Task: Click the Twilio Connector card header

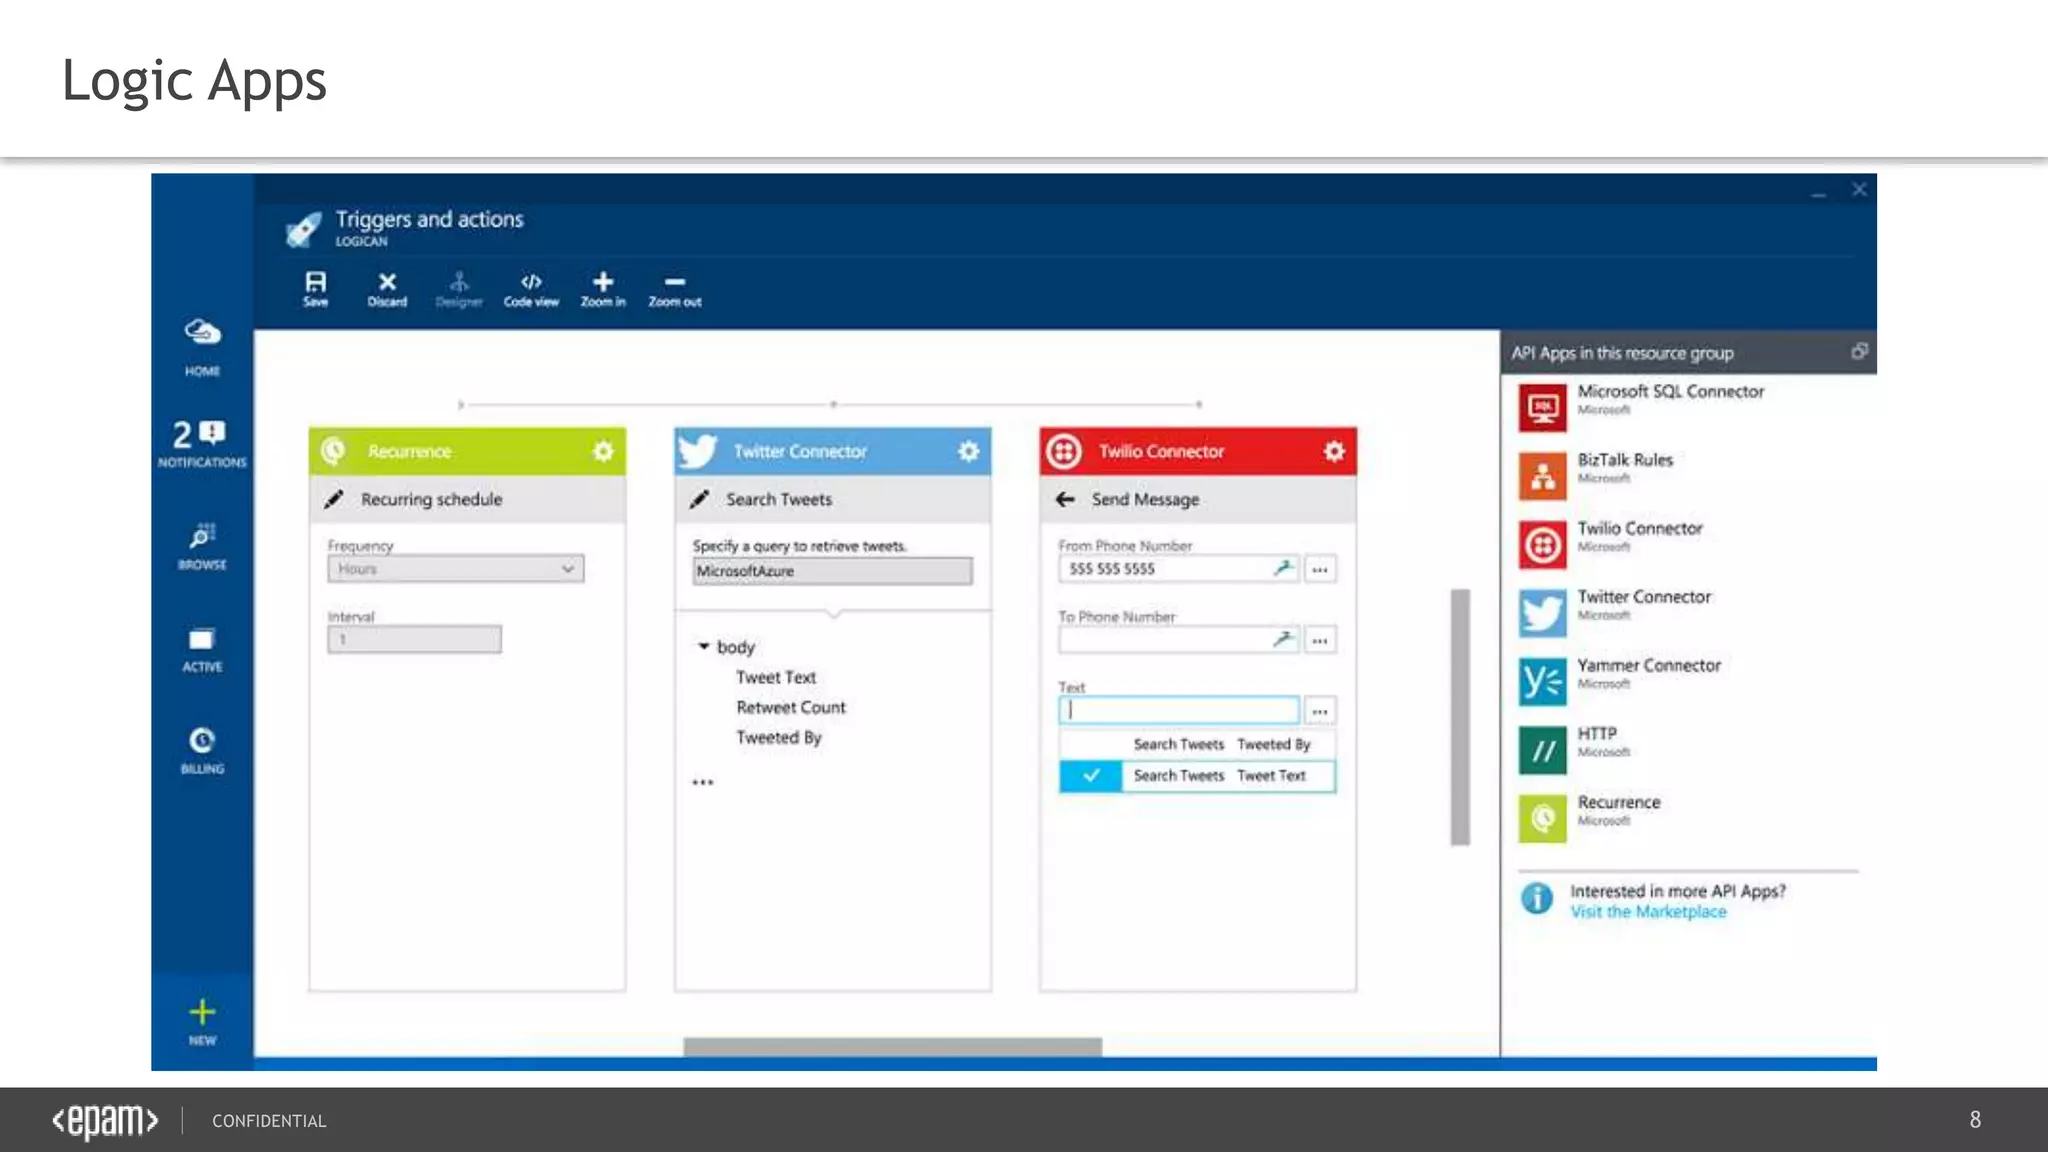Action: point(1198,451)
